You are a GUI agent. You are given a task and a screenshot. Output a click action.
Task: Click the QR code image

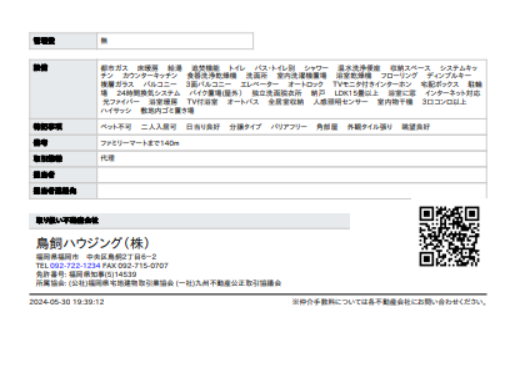[x=449, y=236]
